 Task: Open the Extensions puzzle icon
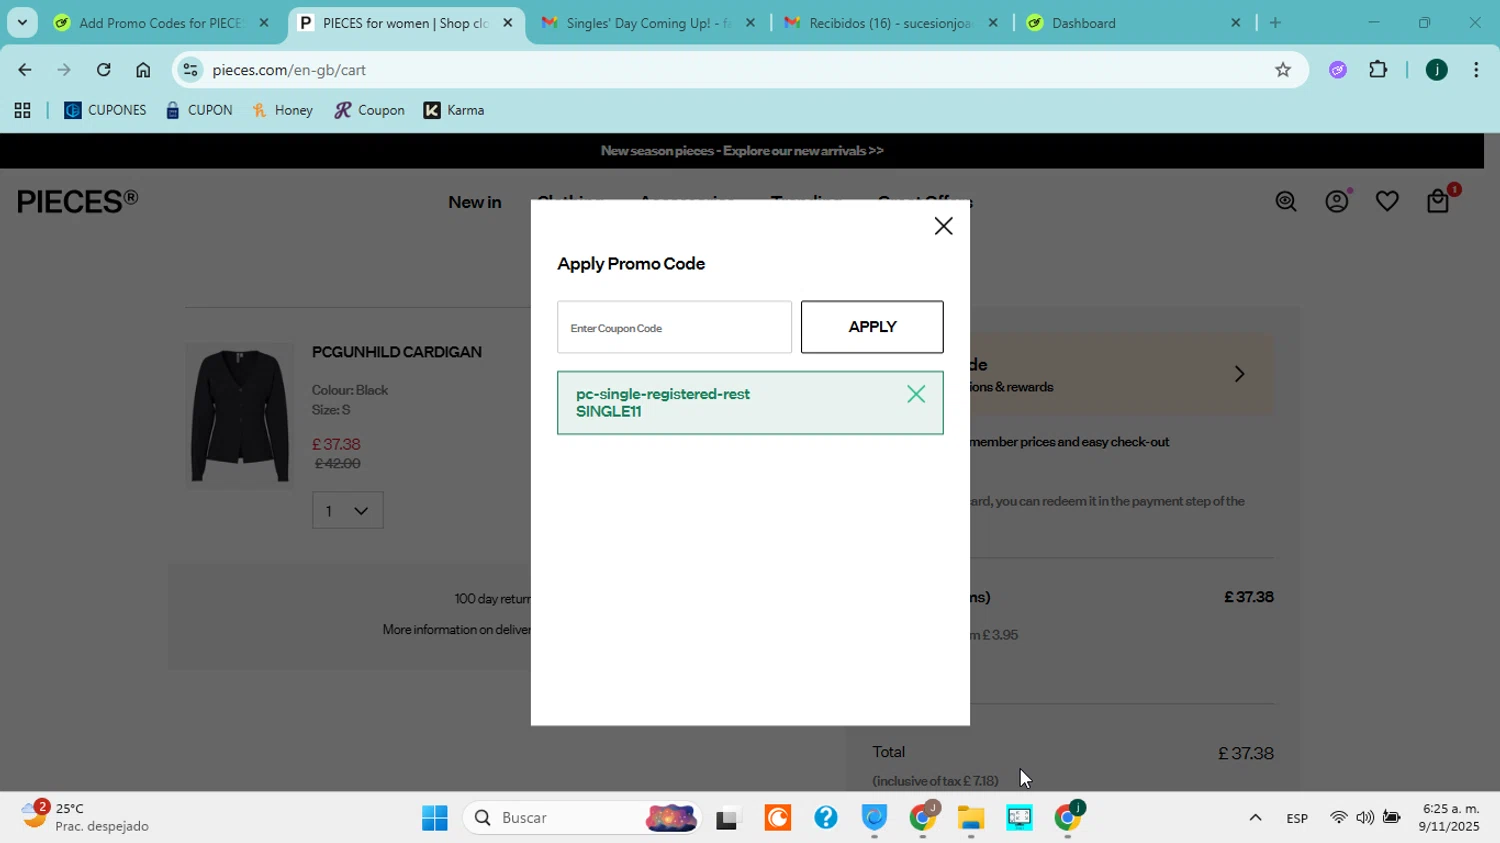coord(1379,70)
